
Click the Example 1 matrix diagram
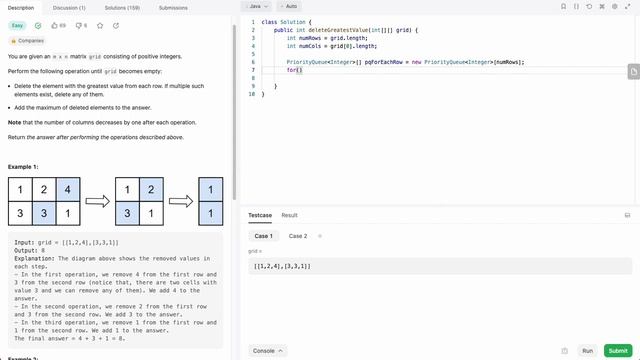click(x=116, y=201)
